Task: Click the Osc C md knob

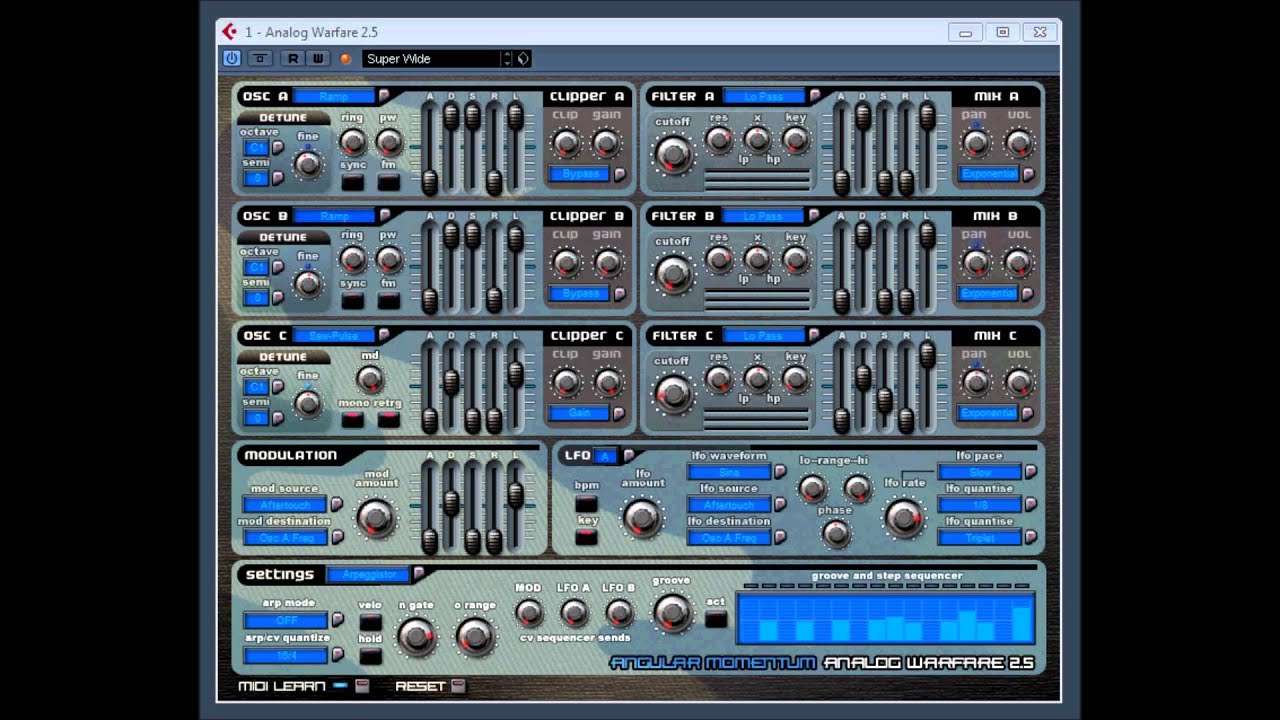Action: pyautogui.click(x=370, y=379)
